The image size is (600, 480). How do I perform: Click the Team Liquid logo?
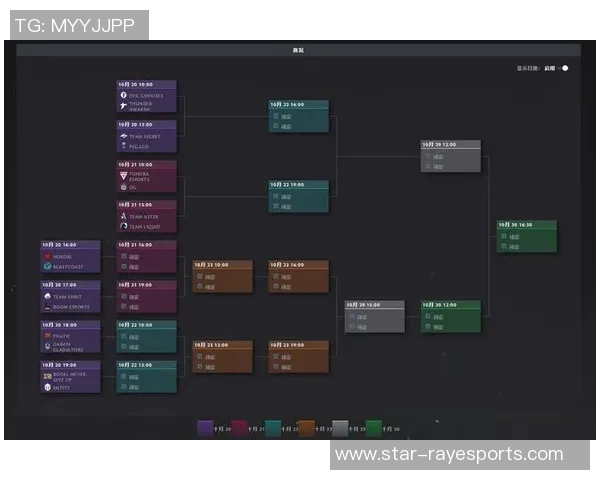click(x=124, y=226)
